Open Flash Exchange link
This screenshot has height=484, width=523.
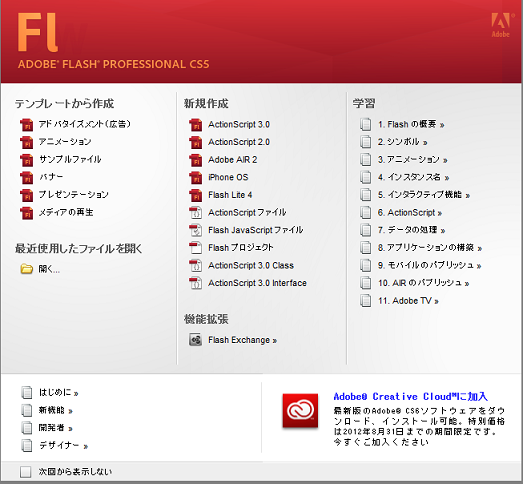[x=242, y=340]
